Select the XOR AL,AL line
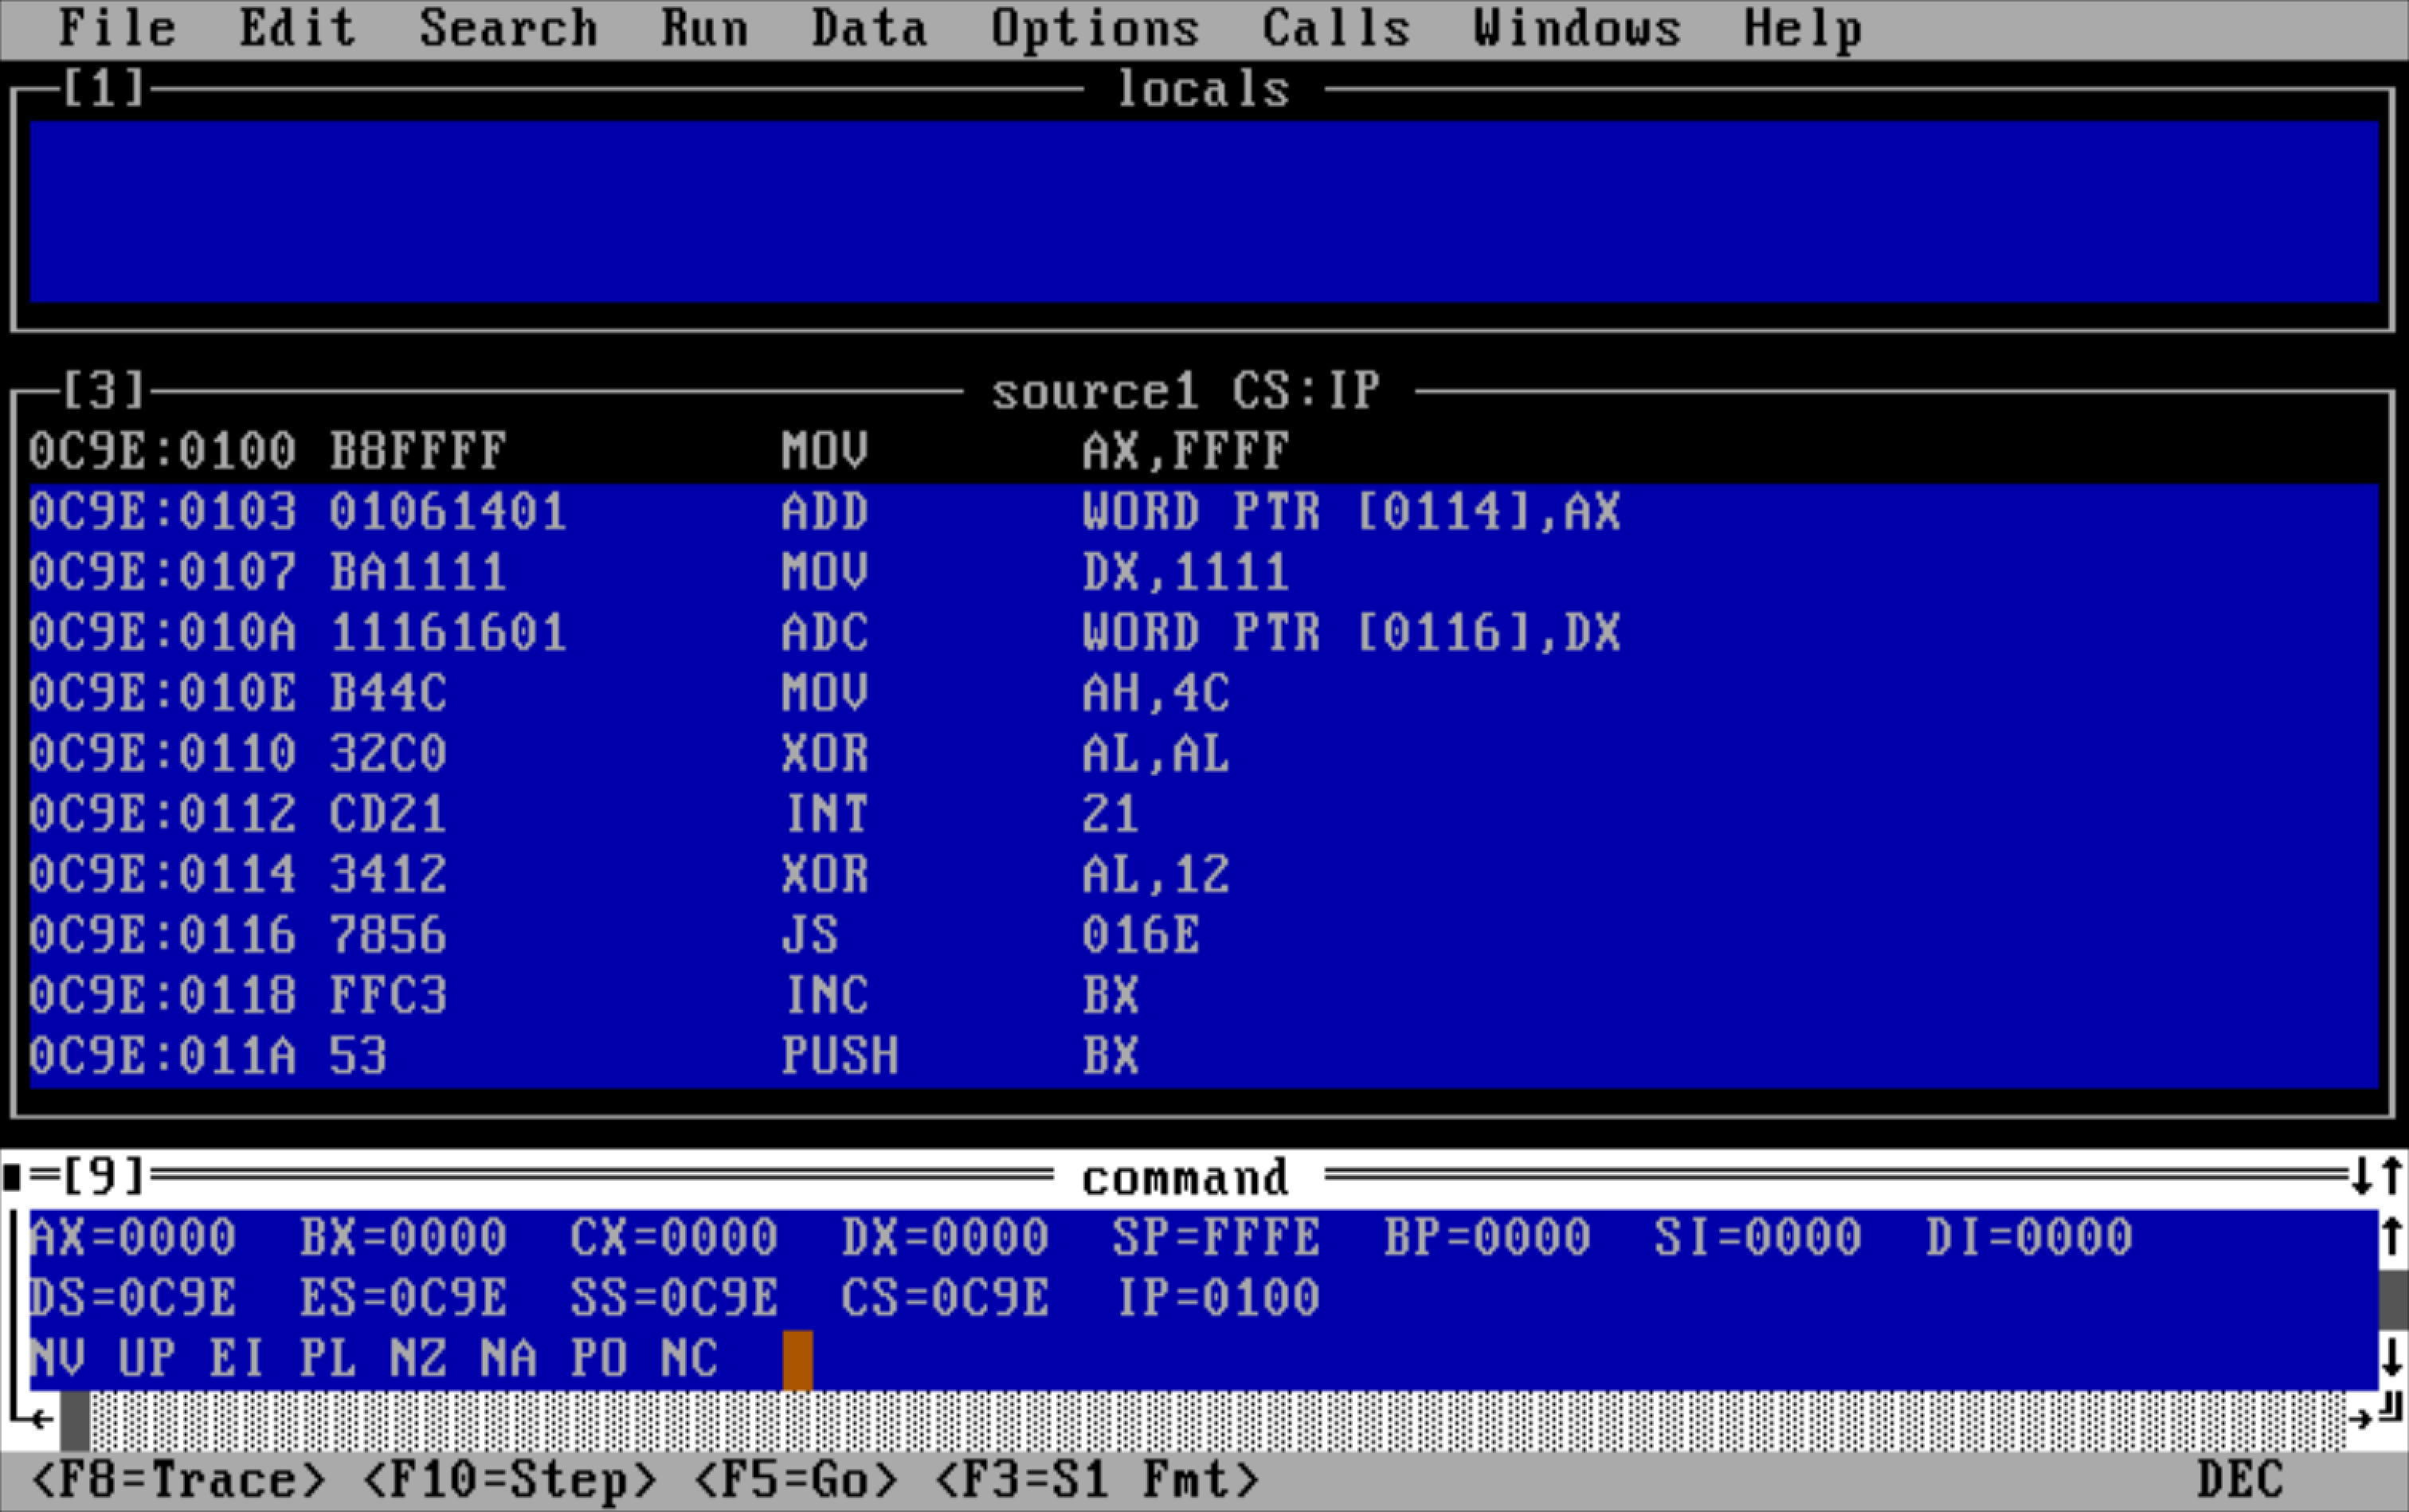Screen dimensions: 2409x1512 (x=1204, y=754)
